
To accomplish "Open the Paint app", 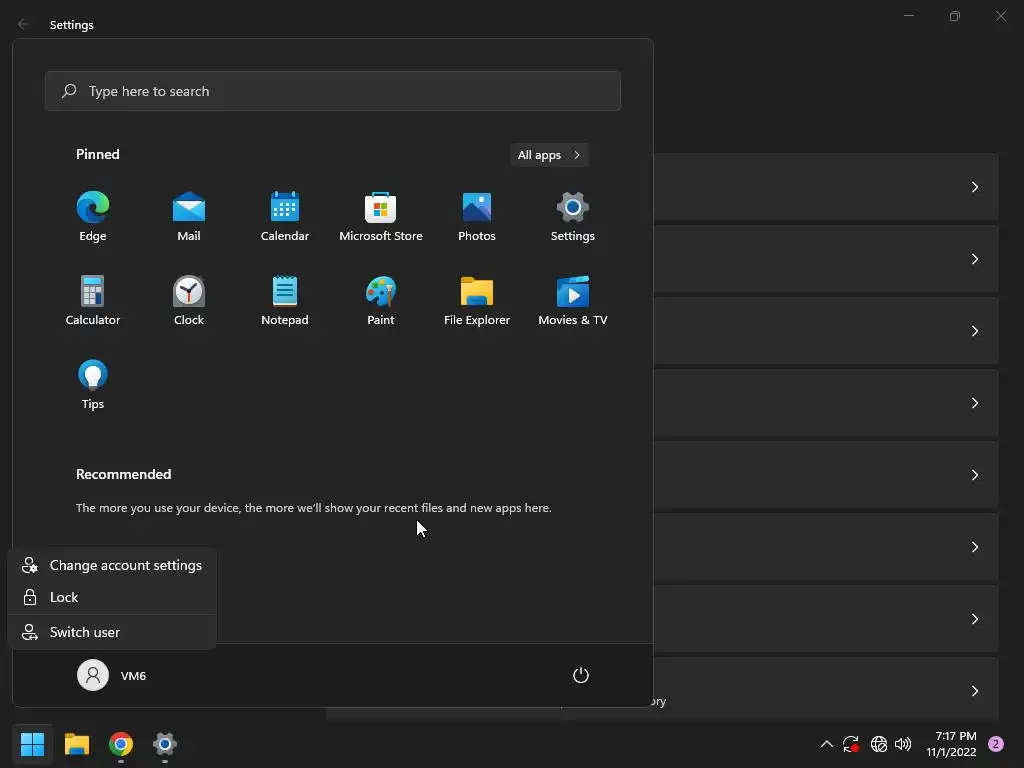I will point(381,300).
